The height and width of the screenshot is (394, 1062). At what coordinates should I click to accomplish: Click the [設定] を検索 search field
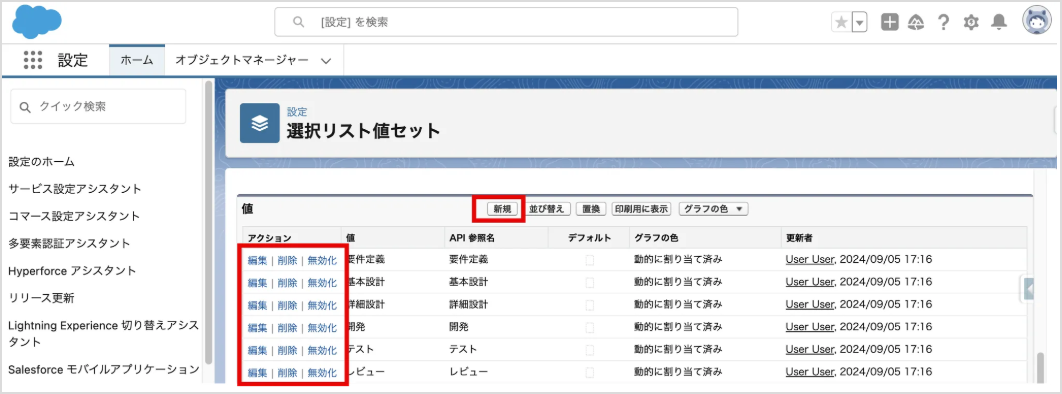[506, 22]
